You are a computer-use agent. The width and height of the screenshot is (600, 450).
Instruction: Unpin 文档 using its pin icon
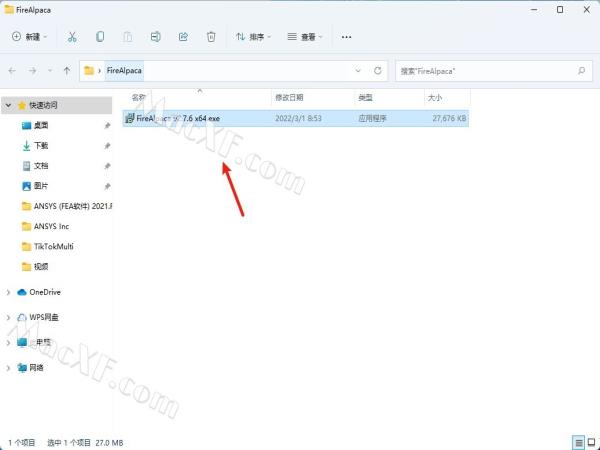[x=108, y=166]
